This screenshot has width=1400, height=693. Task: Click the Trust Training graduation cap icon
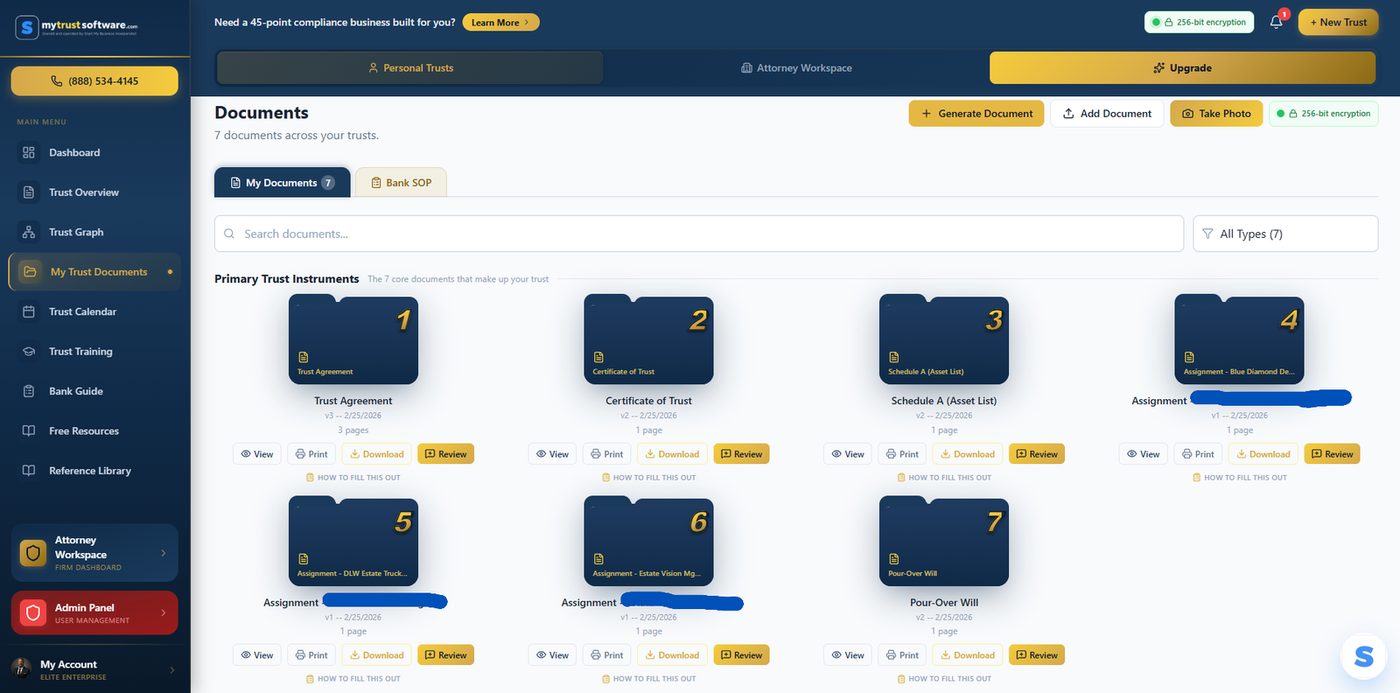pyautogui.click(x=29, y=351)
